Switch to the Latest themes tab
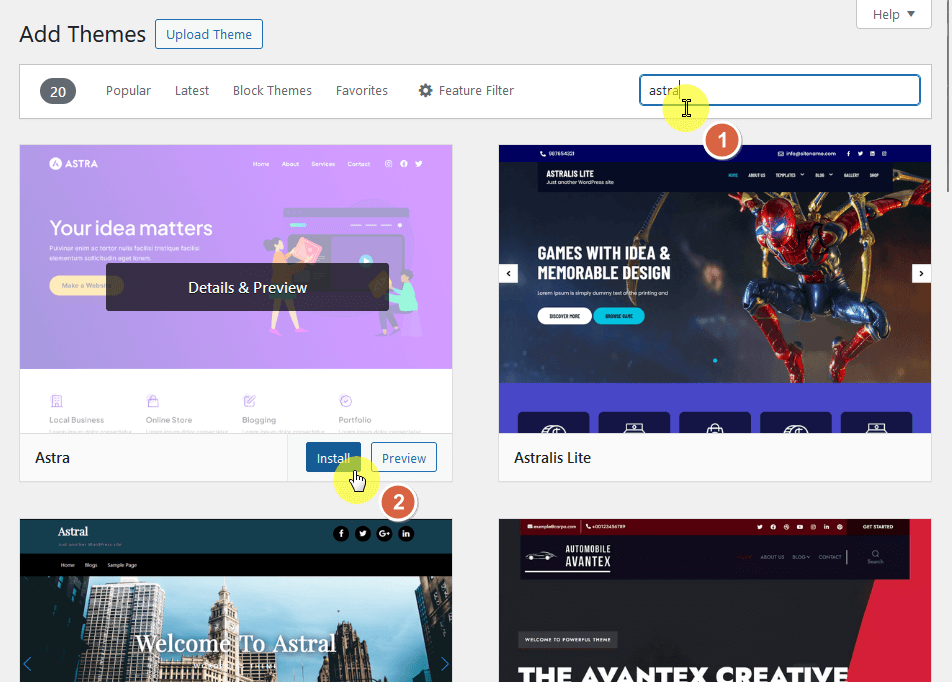 (192, 90)
